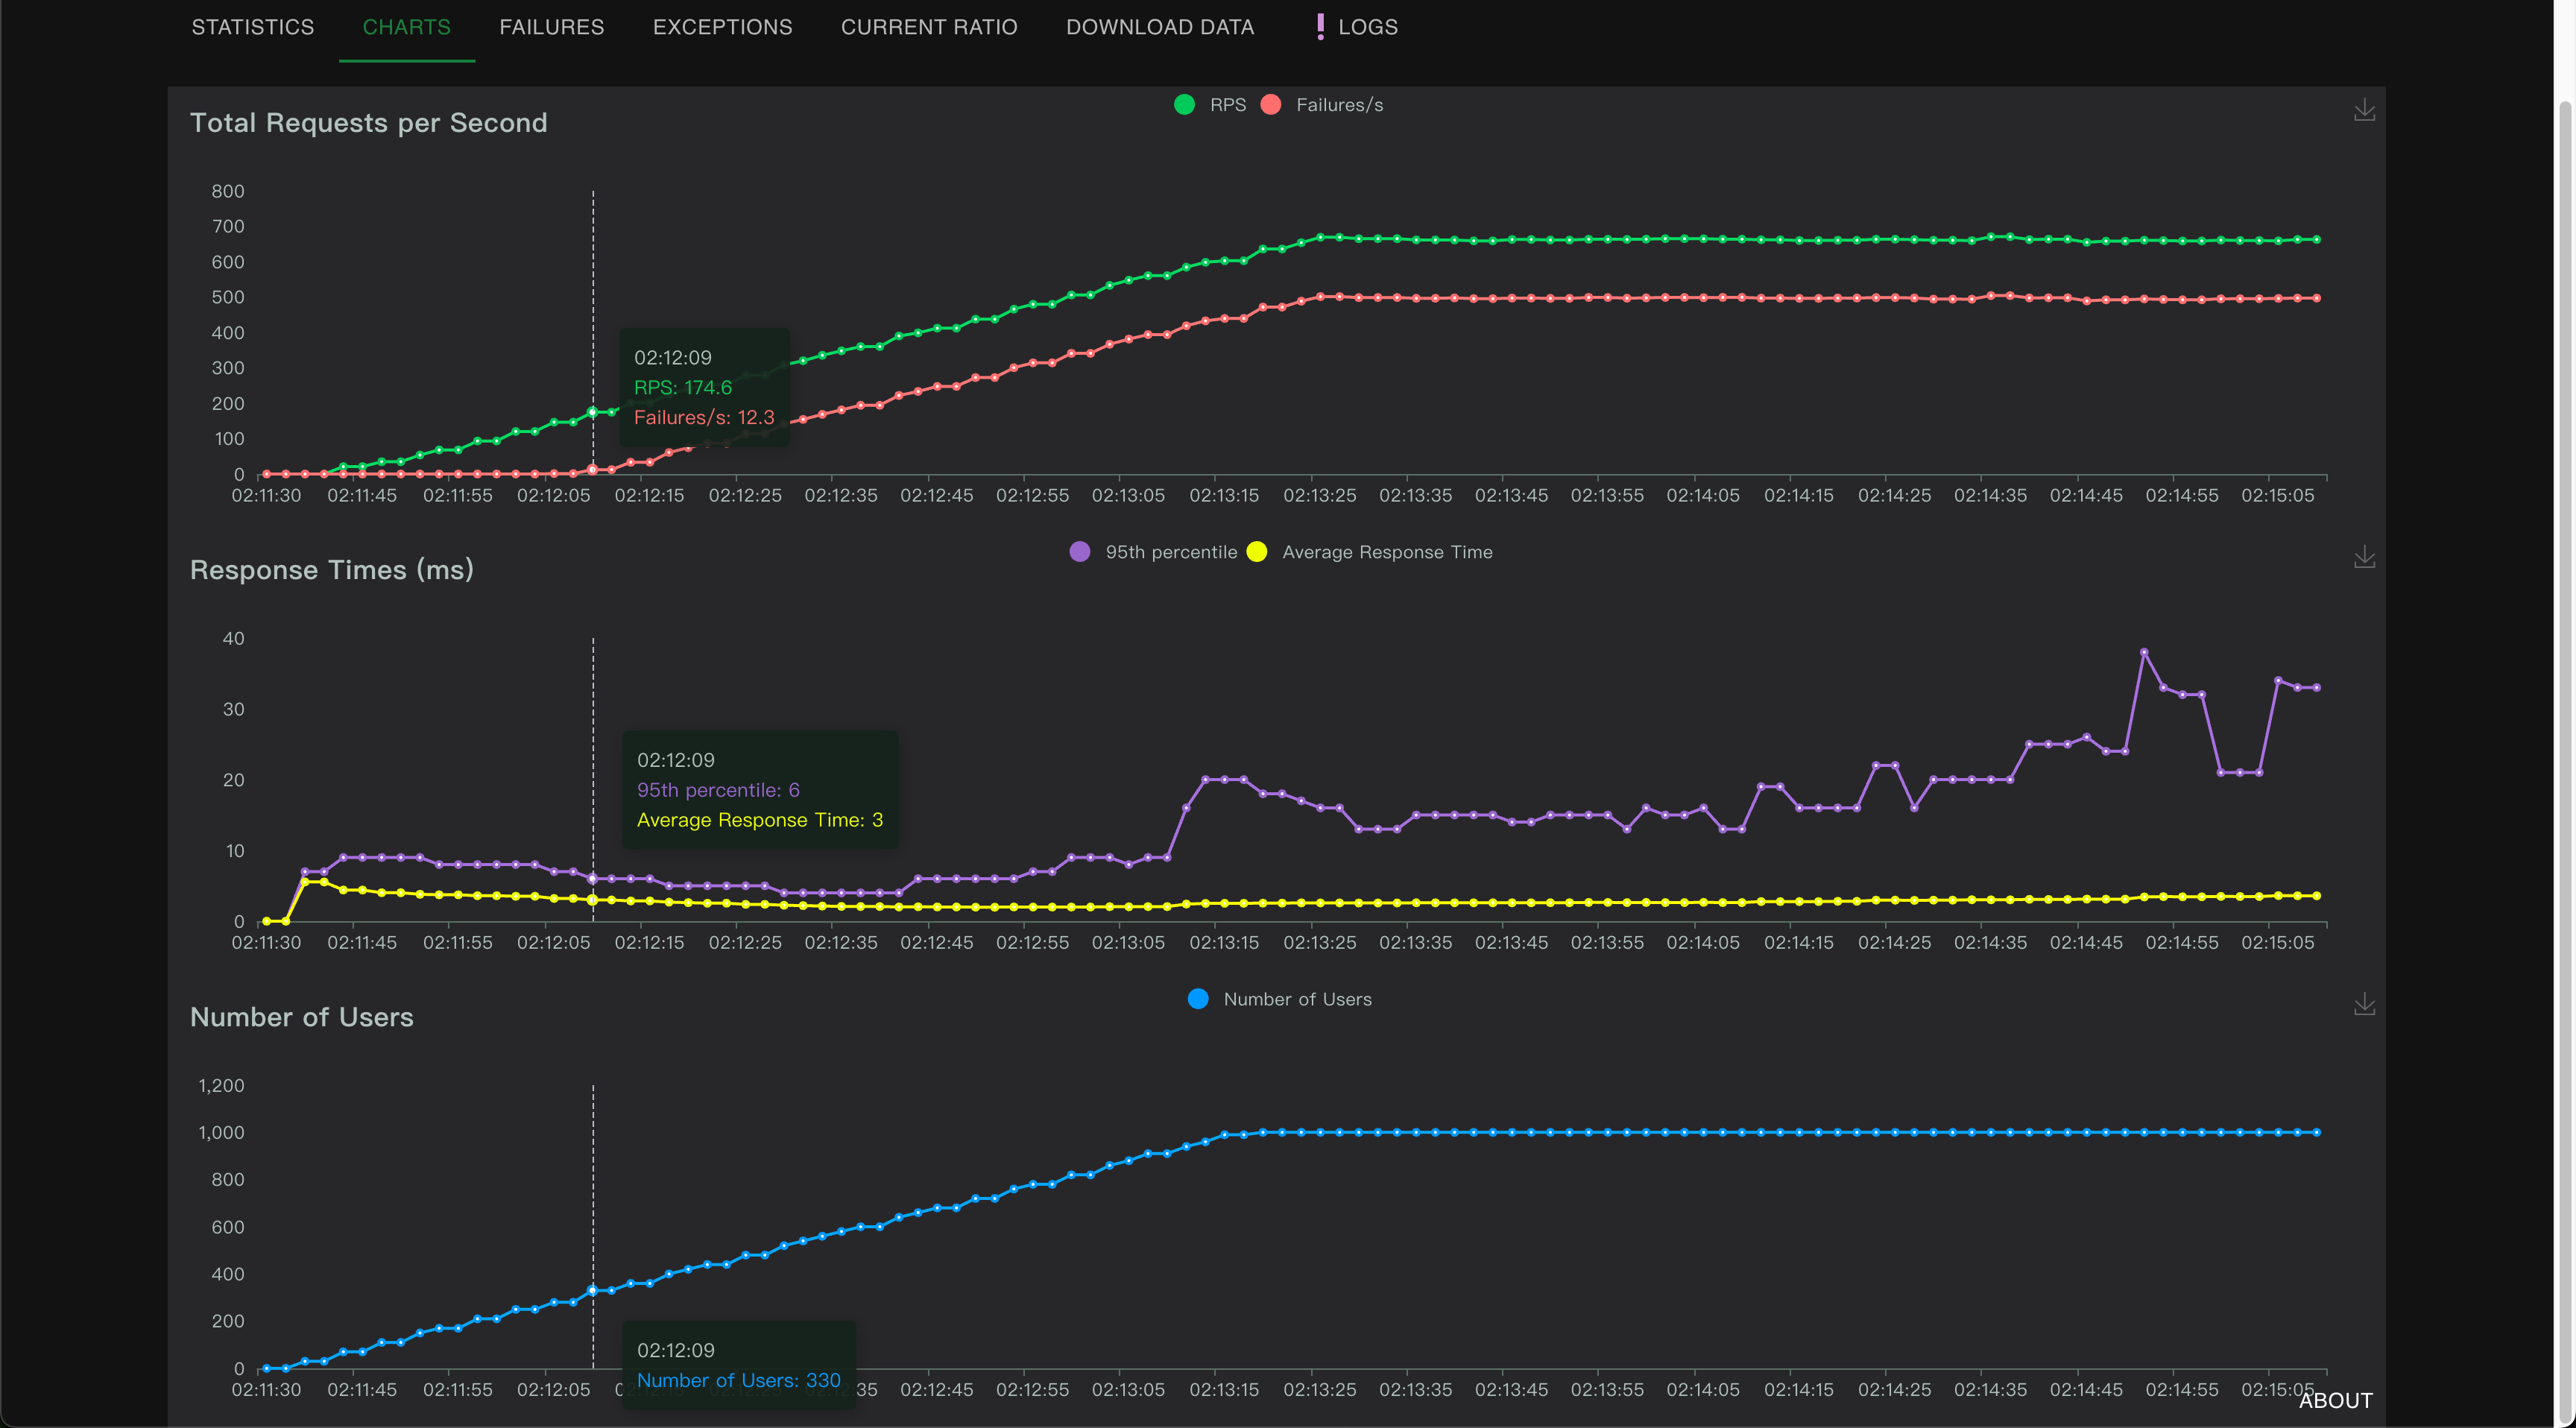The height and width of the screenshot is (1428, 2576).
Task: Click the 40 label on the response times axis
Action: (233, 638)
